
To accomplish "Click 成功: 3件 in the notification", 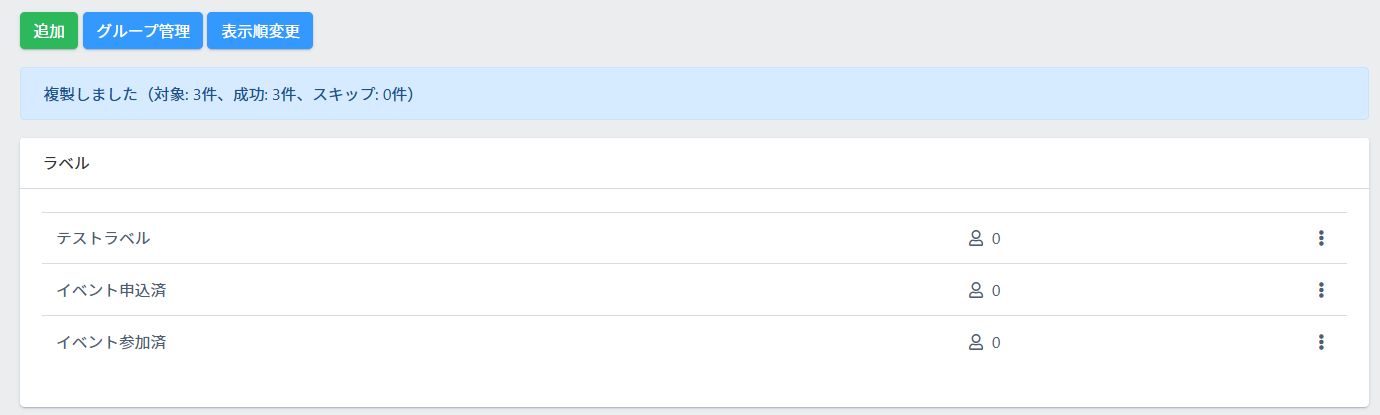I will [267, 94].
